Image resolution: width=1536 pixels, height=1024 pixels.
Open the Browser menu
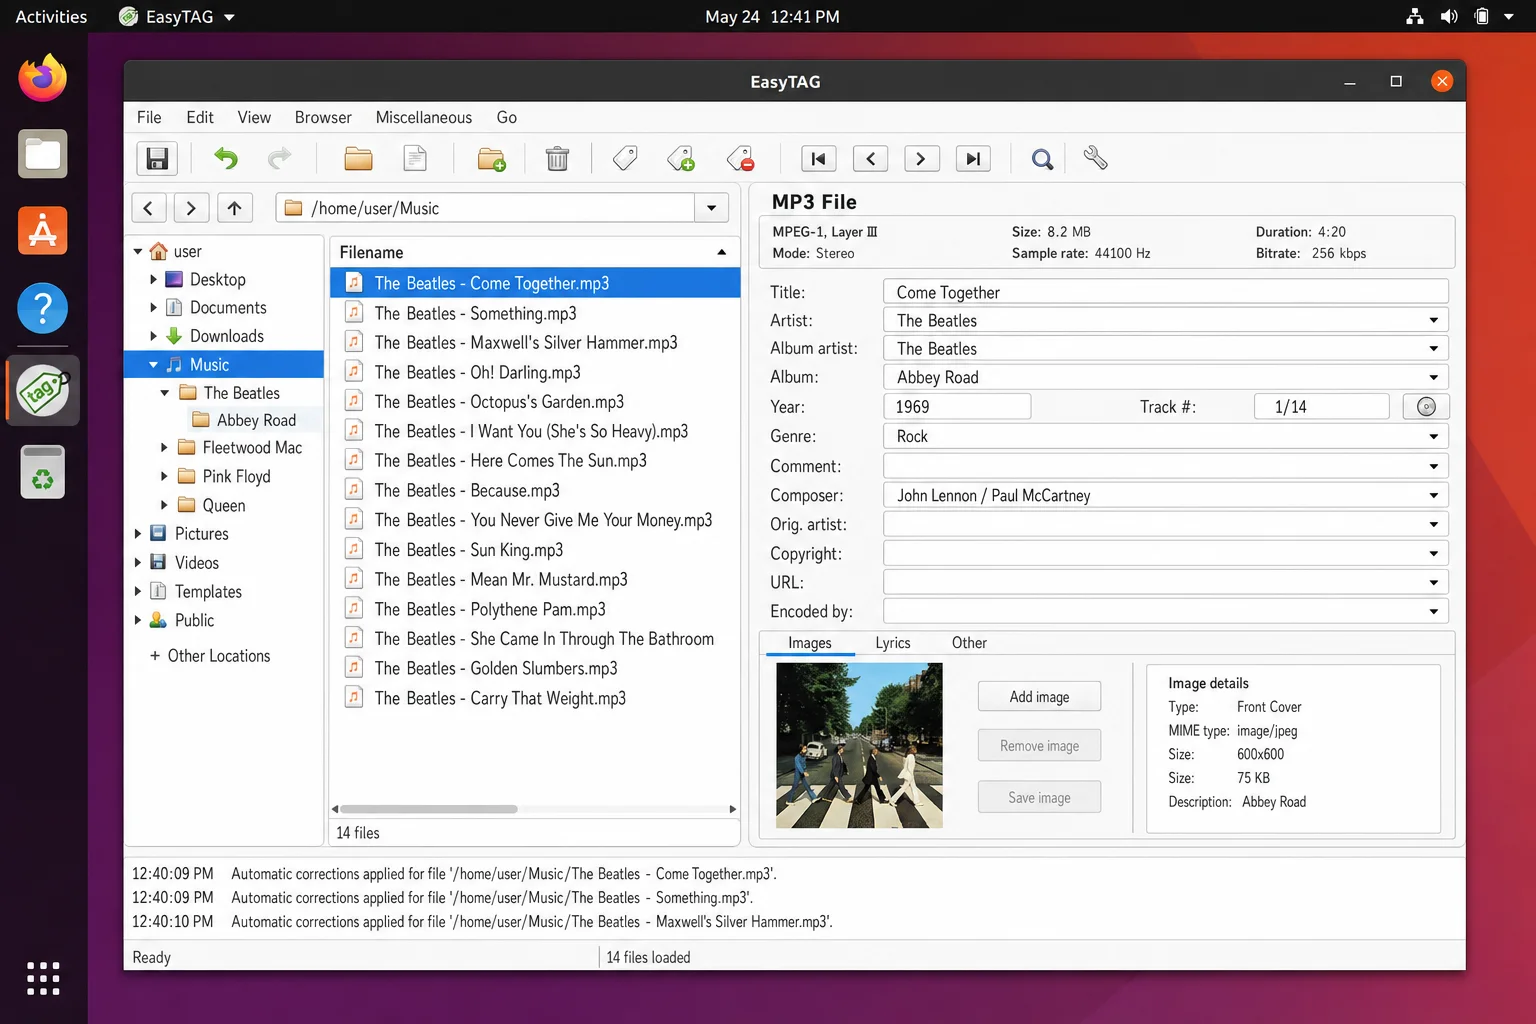click(x=323, y=117)
